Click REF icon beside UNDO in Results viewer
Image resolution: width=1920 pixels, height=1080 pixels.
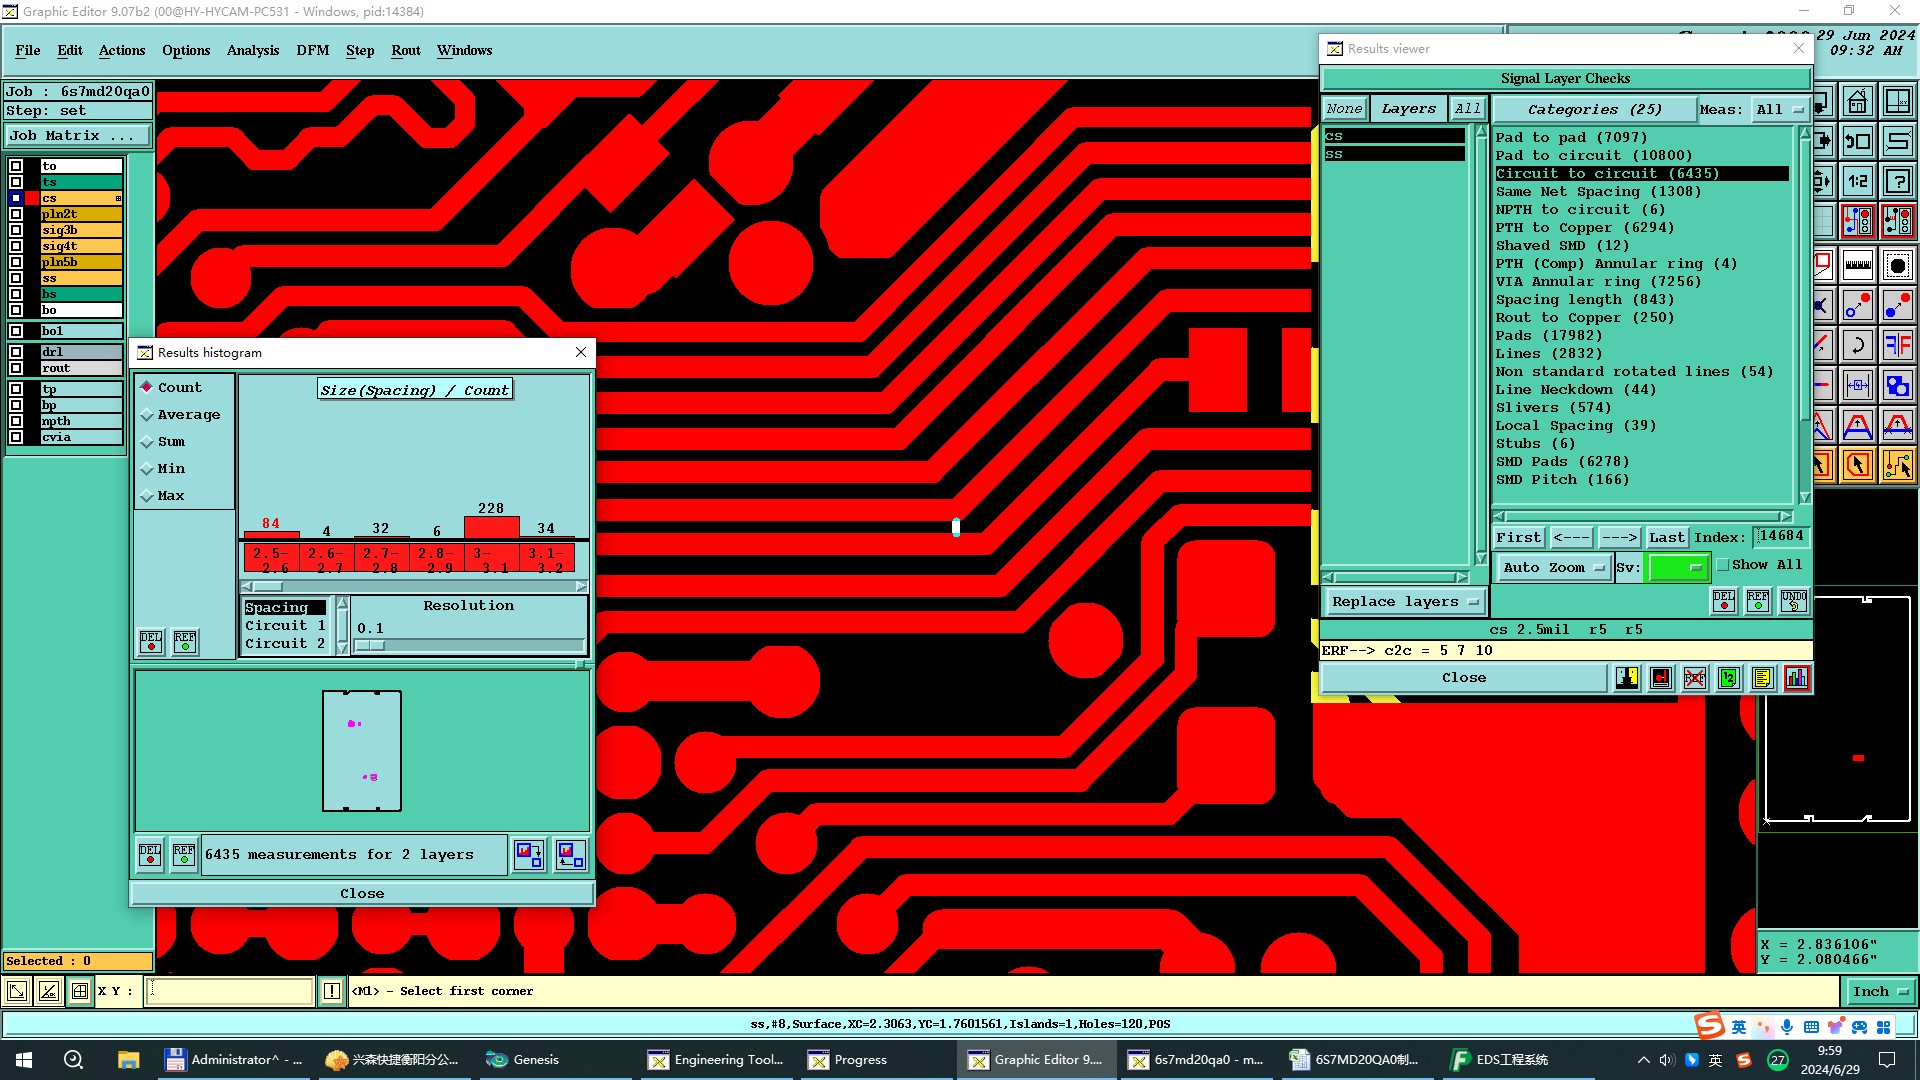(x=1758, y=600)
